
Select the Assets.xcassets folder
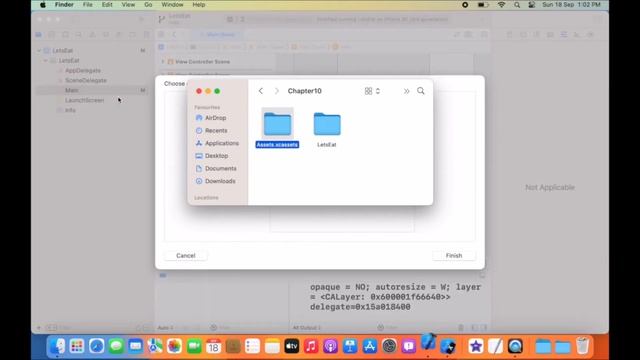pyautogui.click(x=277, y=124)
